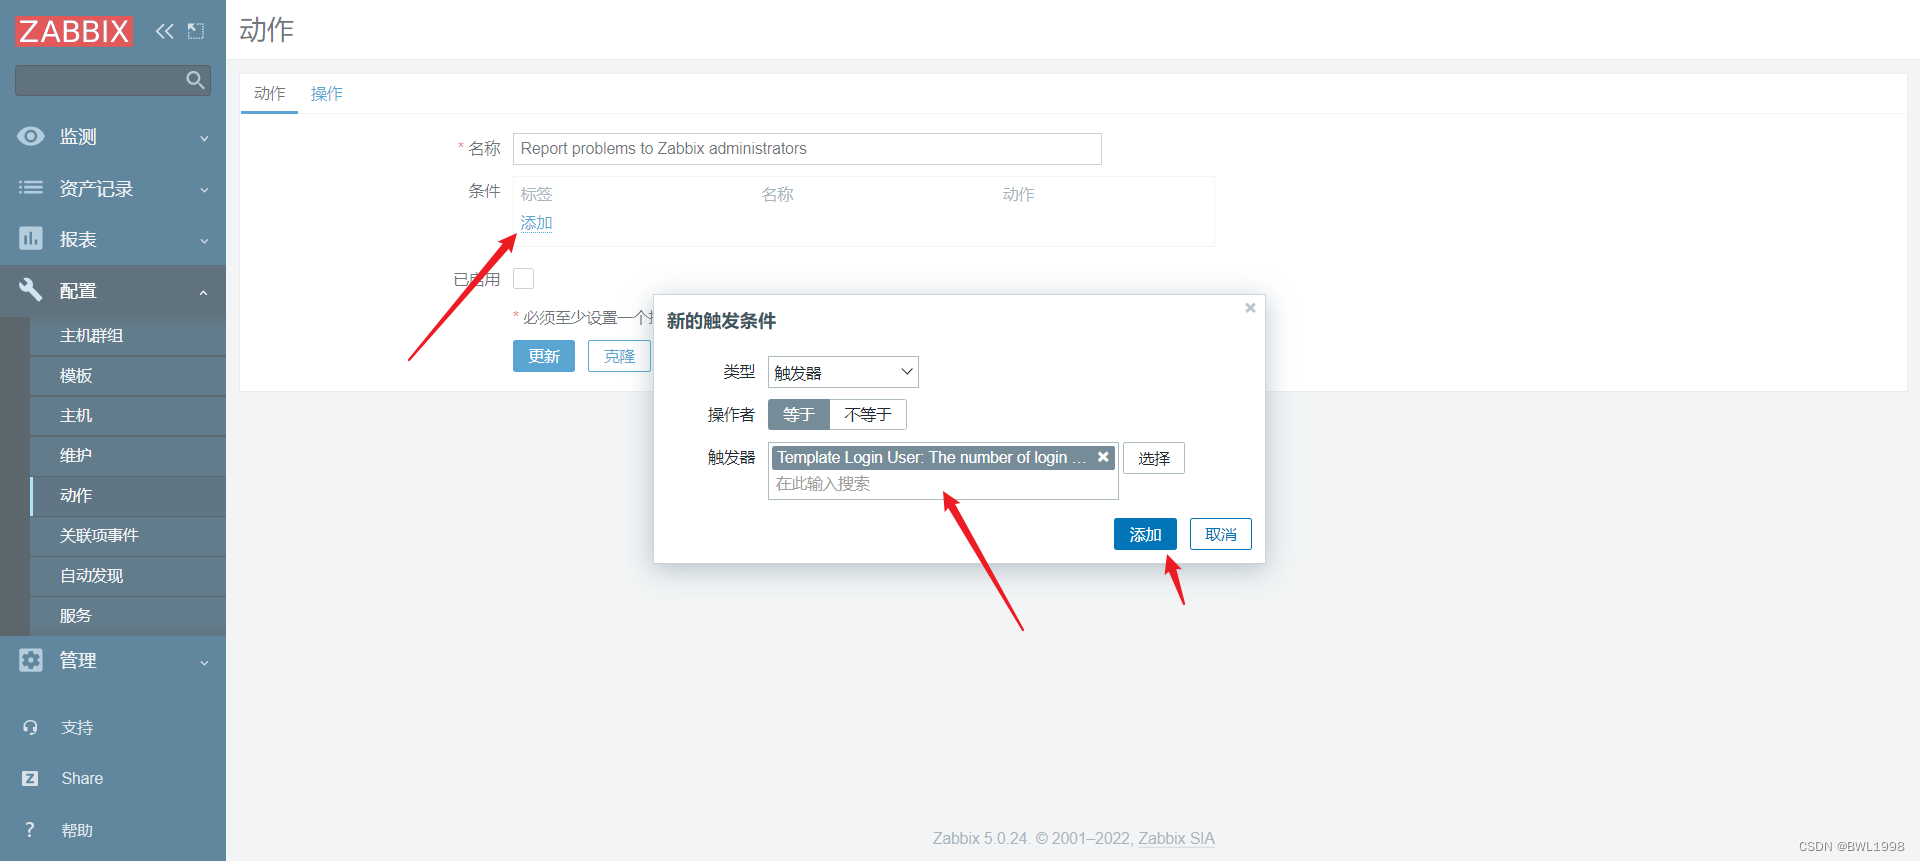Open the 类型 dropdown
This screenshot has height=861, width=1920.
843,372
